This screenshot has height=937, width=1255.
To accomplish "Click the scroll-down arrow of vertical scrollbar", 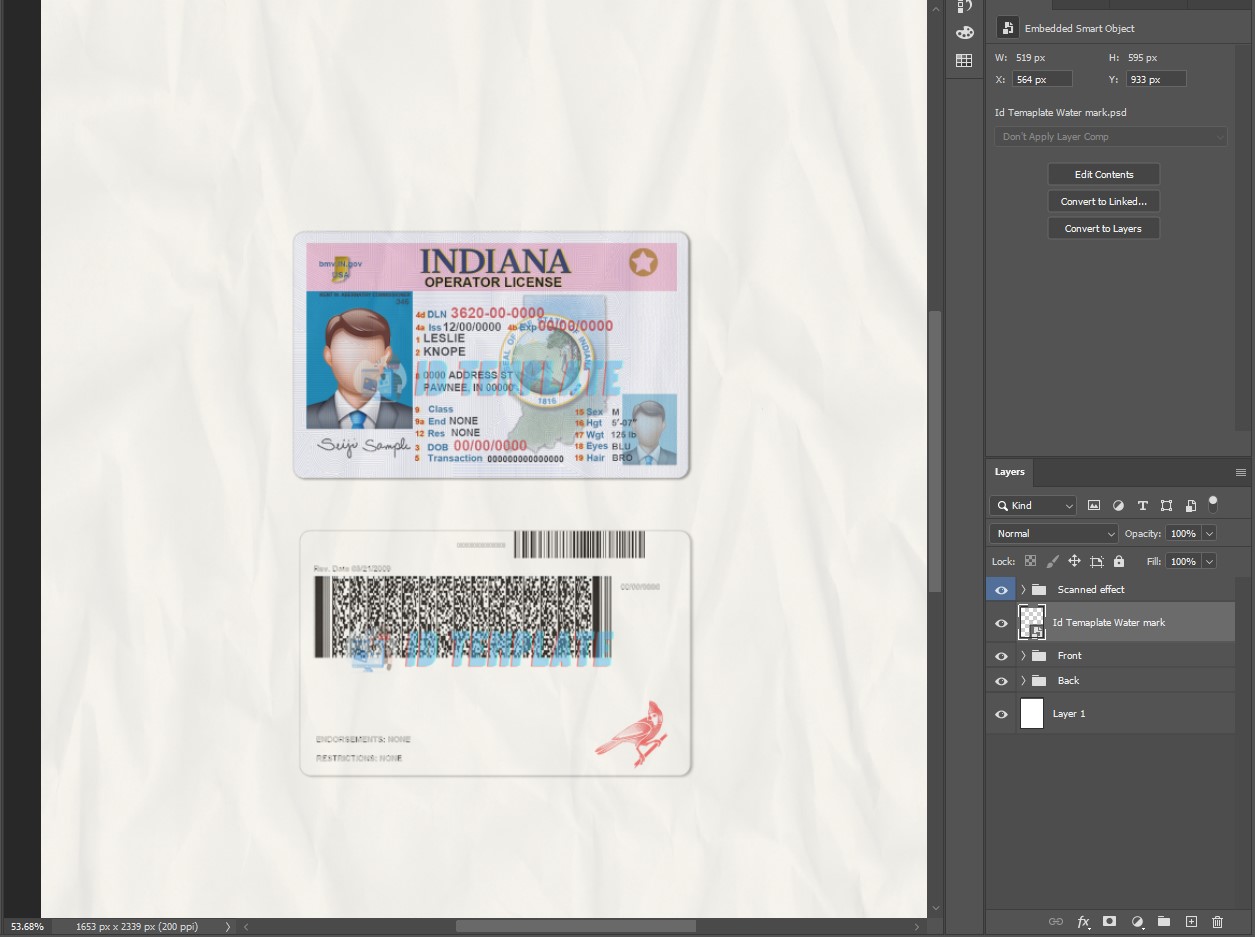I will point(936,908).
